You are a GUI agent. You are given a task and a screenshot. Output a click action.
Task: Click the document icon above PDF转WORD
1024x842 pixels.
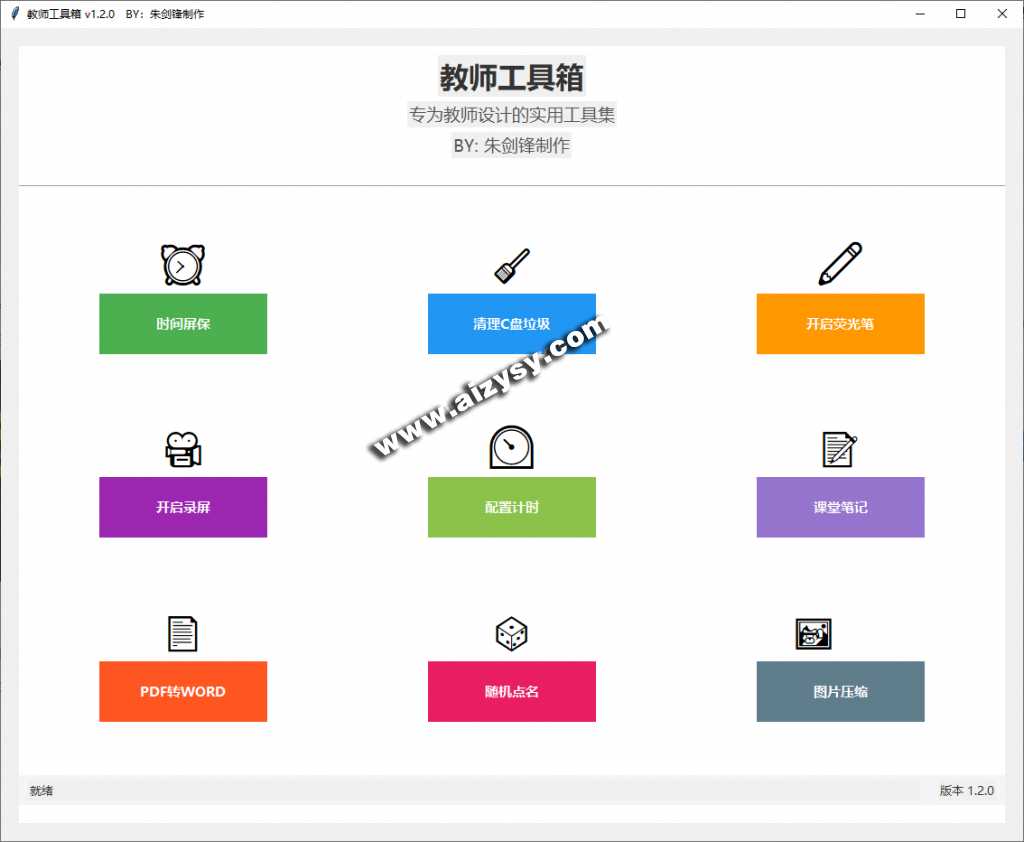[x=182, y=634]
